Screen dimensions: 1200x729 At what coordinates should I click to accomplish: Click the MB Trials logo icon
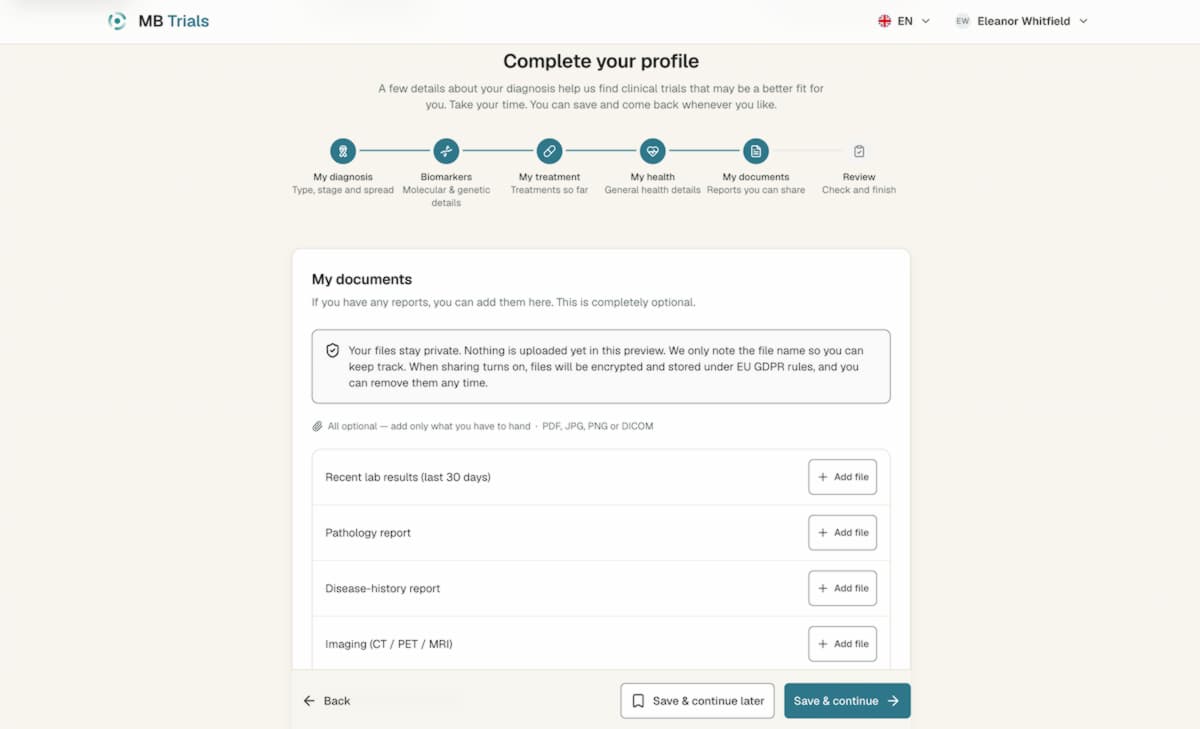click(x=117, y=21)
